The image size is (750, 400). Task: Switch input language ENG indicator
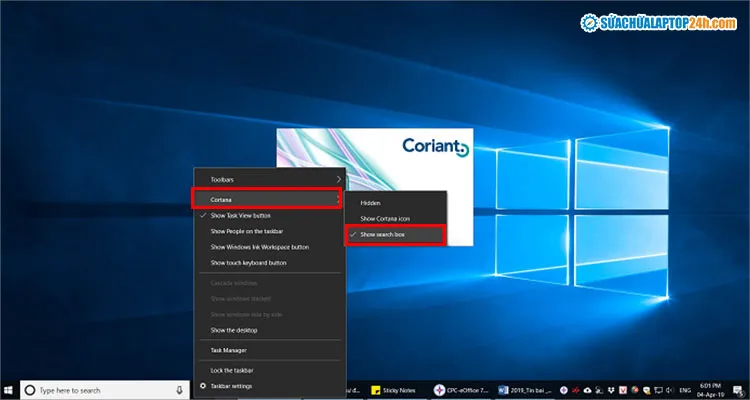tap(685, 390)
